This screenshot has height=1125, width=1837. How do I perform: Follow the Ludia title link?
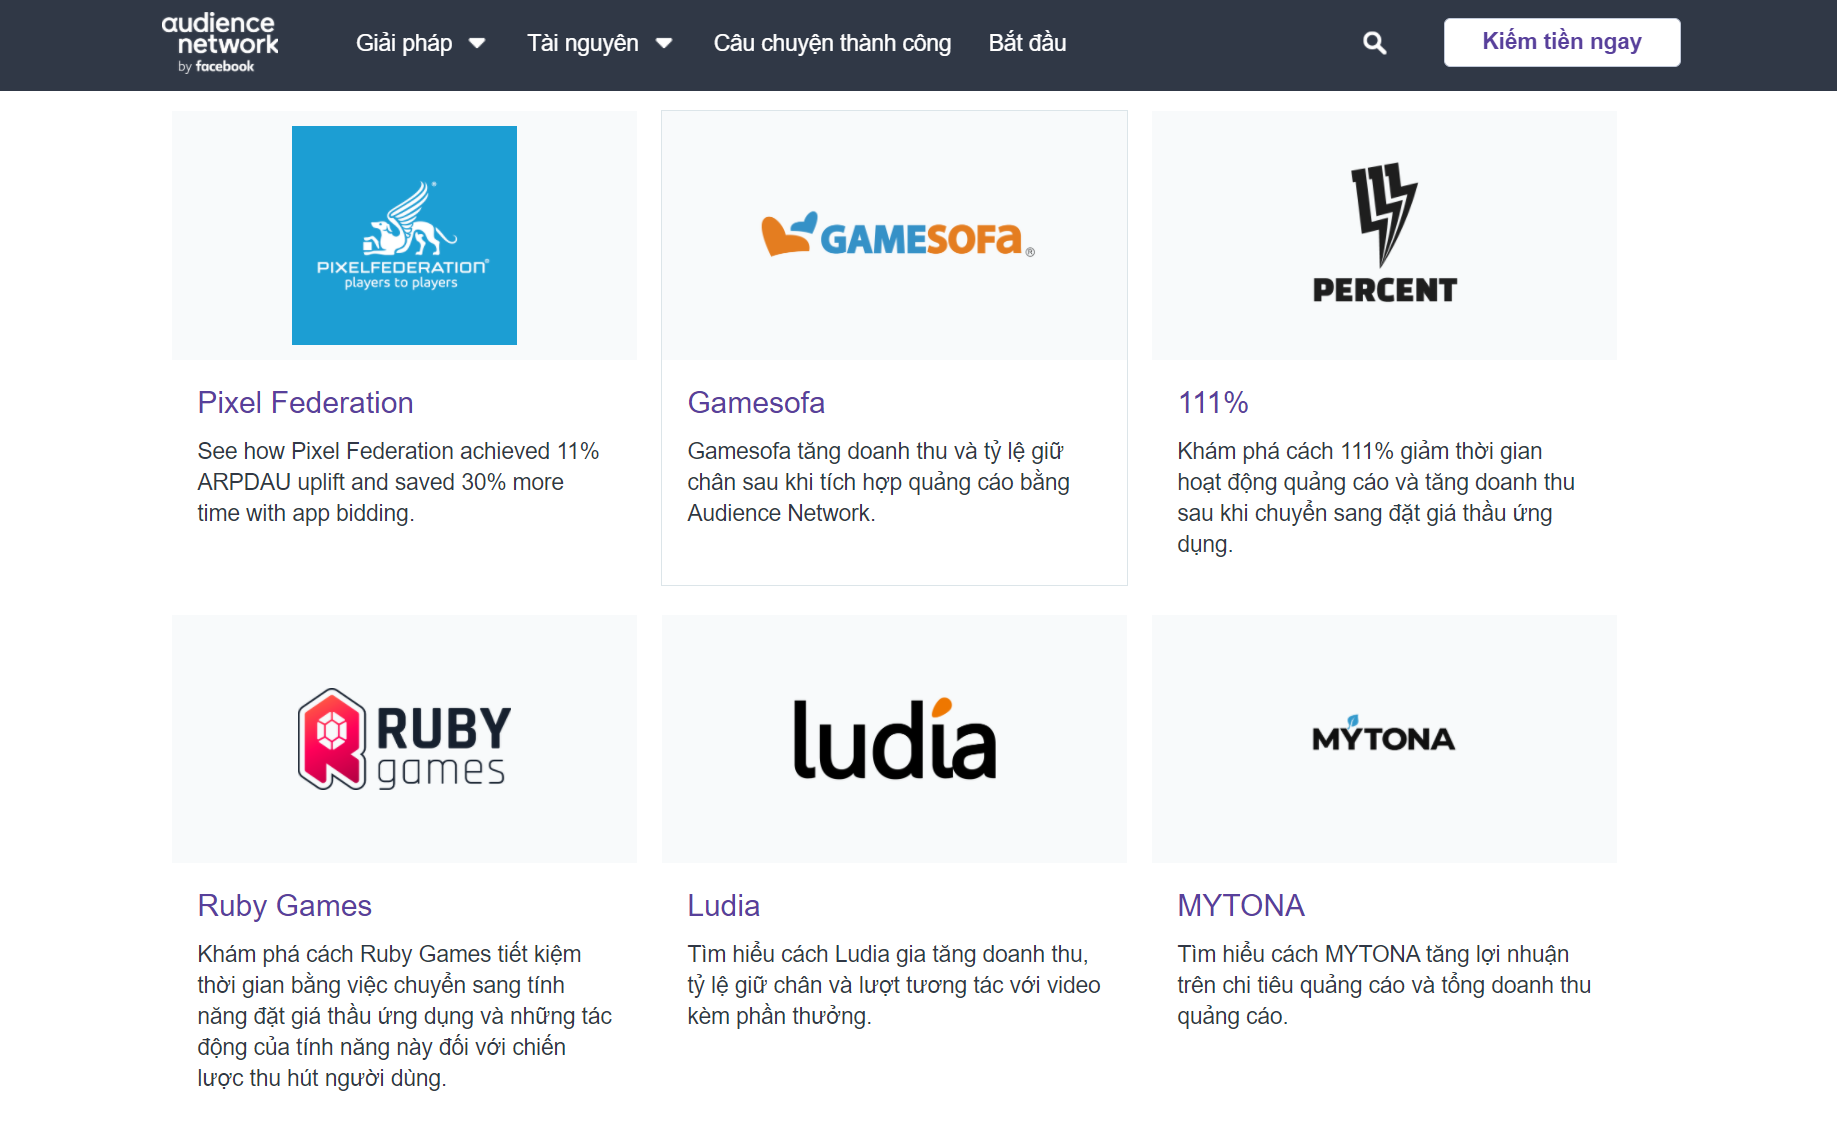[723, 906]
